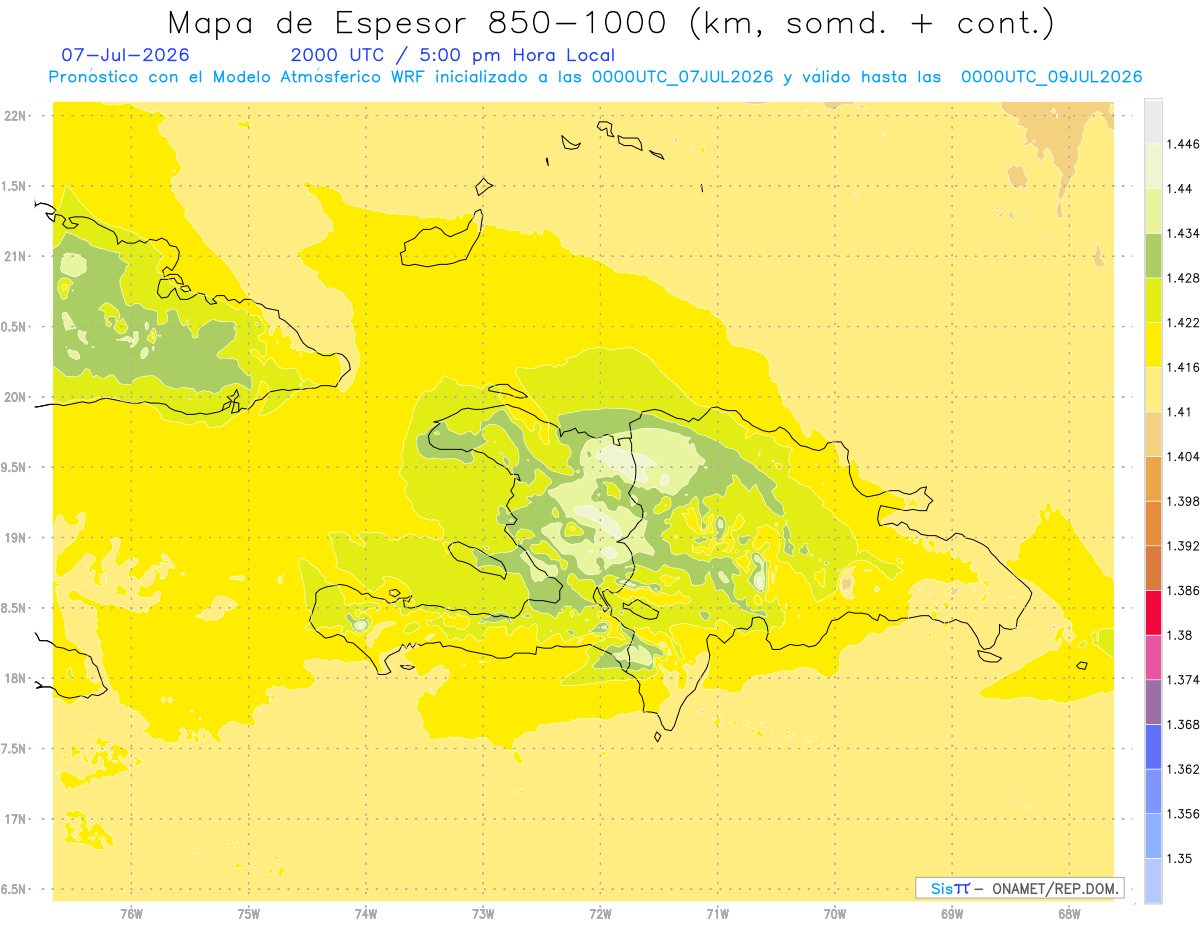The image size is (1200, 927).
Task: Click the '1.368' colorbar value
Action: point(1182,724)
